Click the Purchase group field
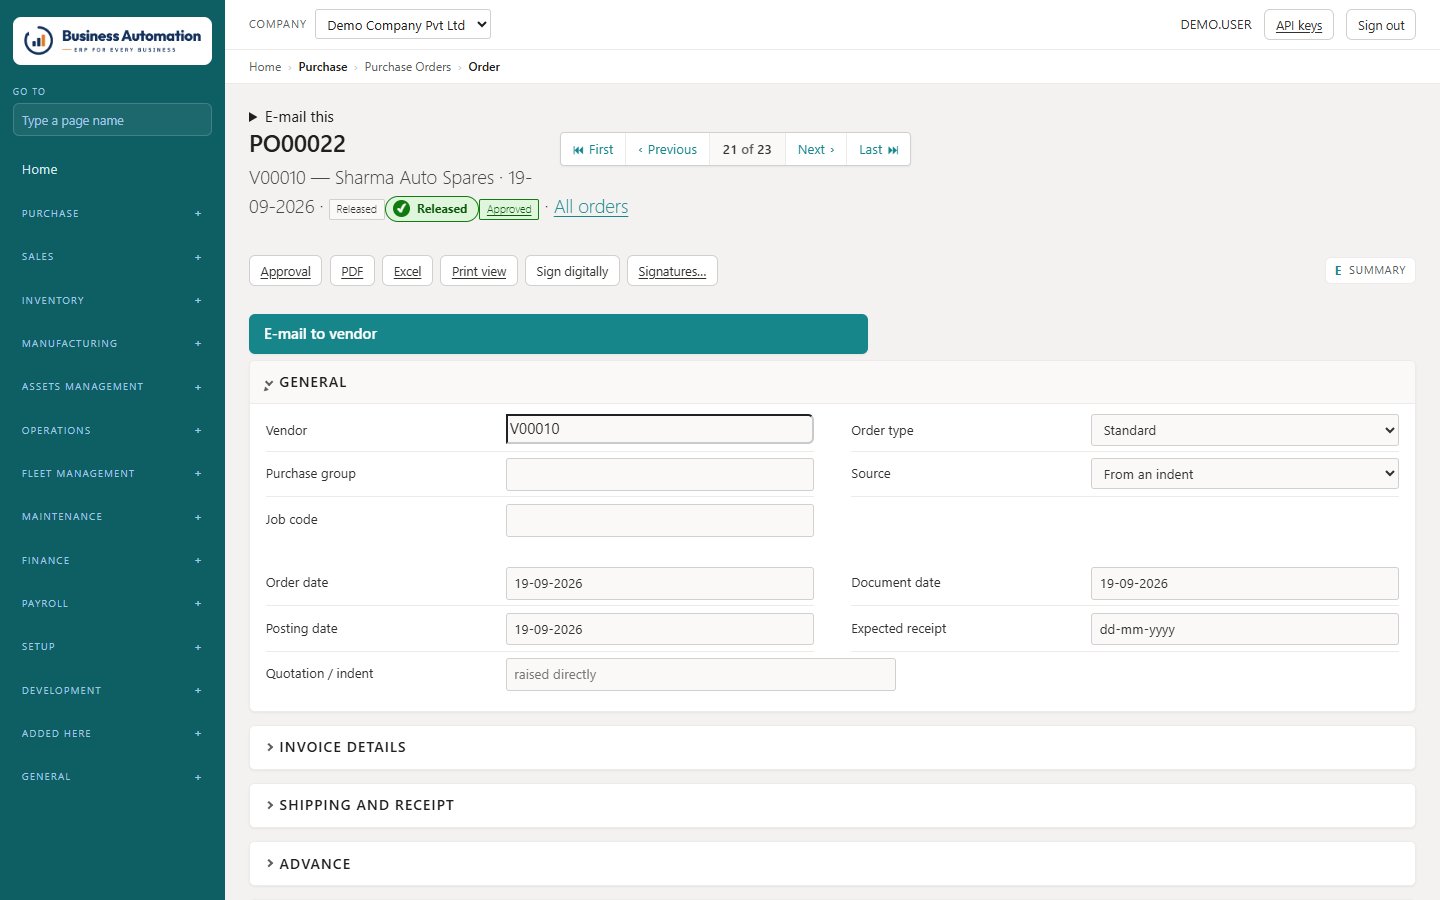This screenshot has height=900, width=1440. 660,475
